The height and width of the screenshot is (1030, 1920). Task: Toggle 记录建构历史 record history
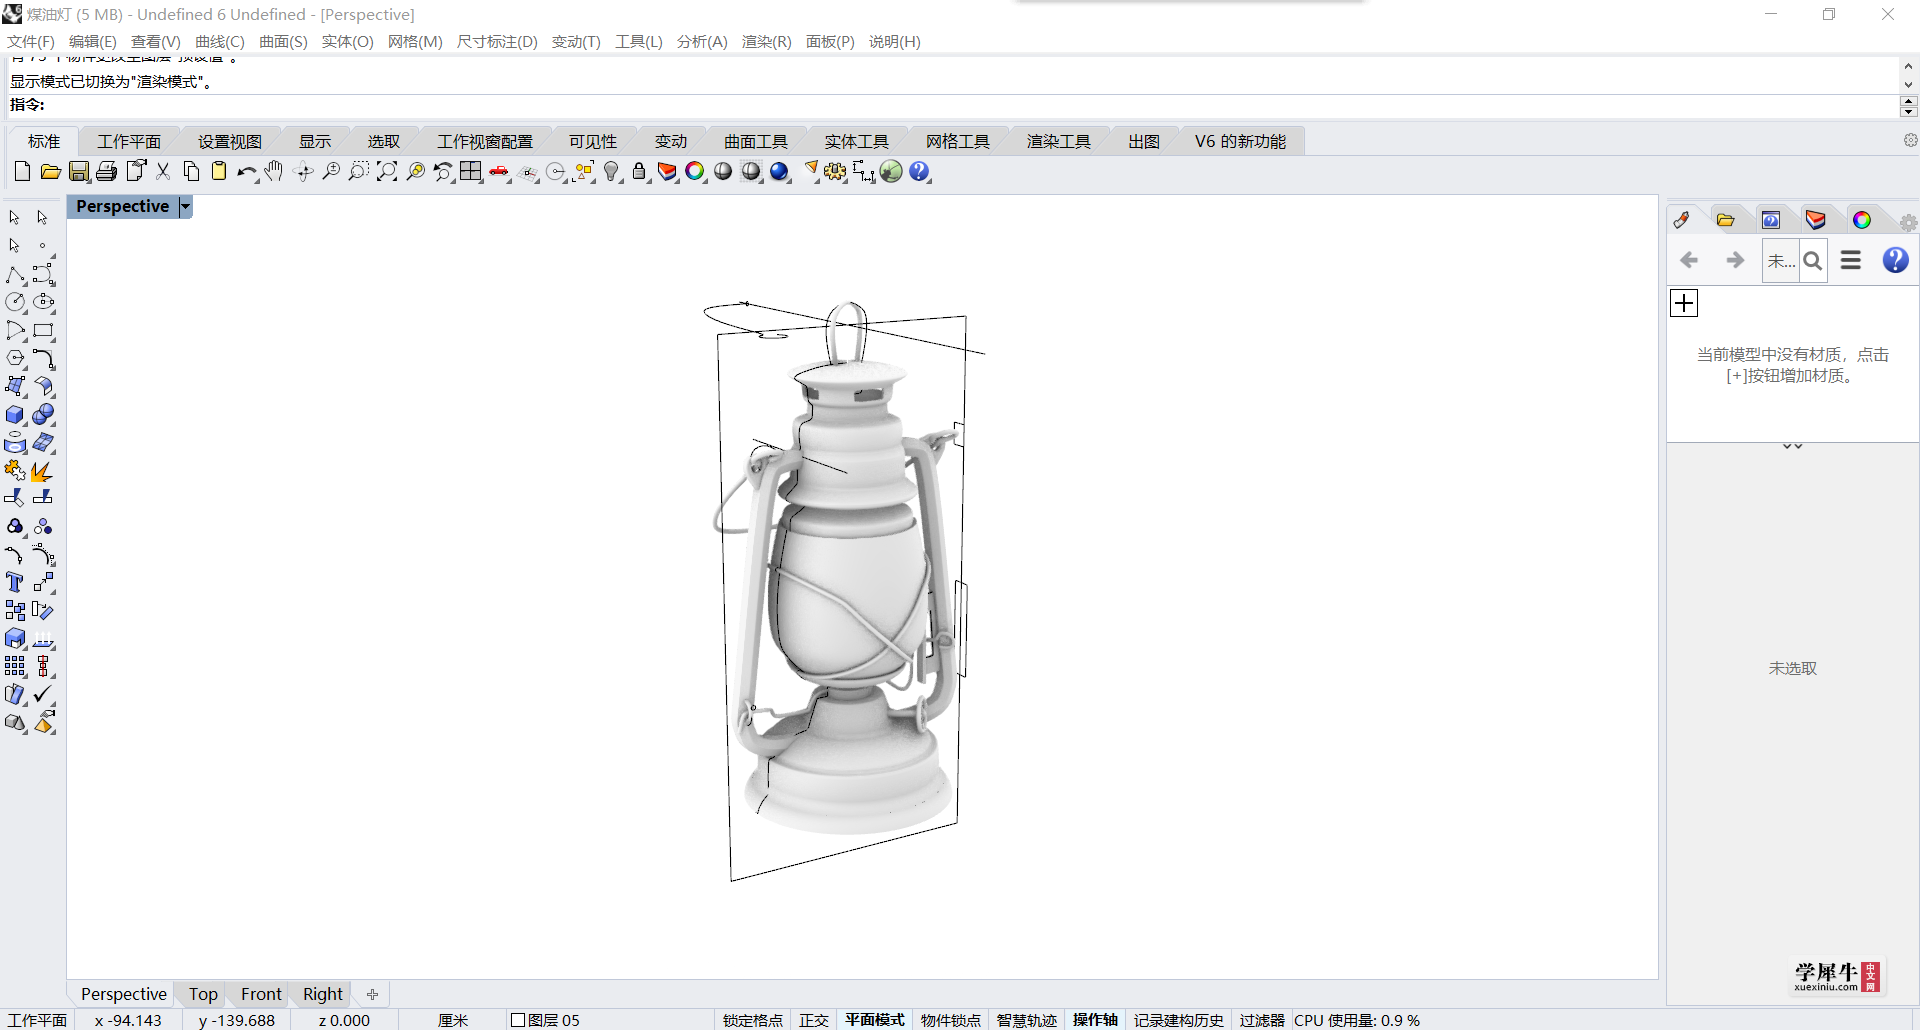coord(1179,1020)
